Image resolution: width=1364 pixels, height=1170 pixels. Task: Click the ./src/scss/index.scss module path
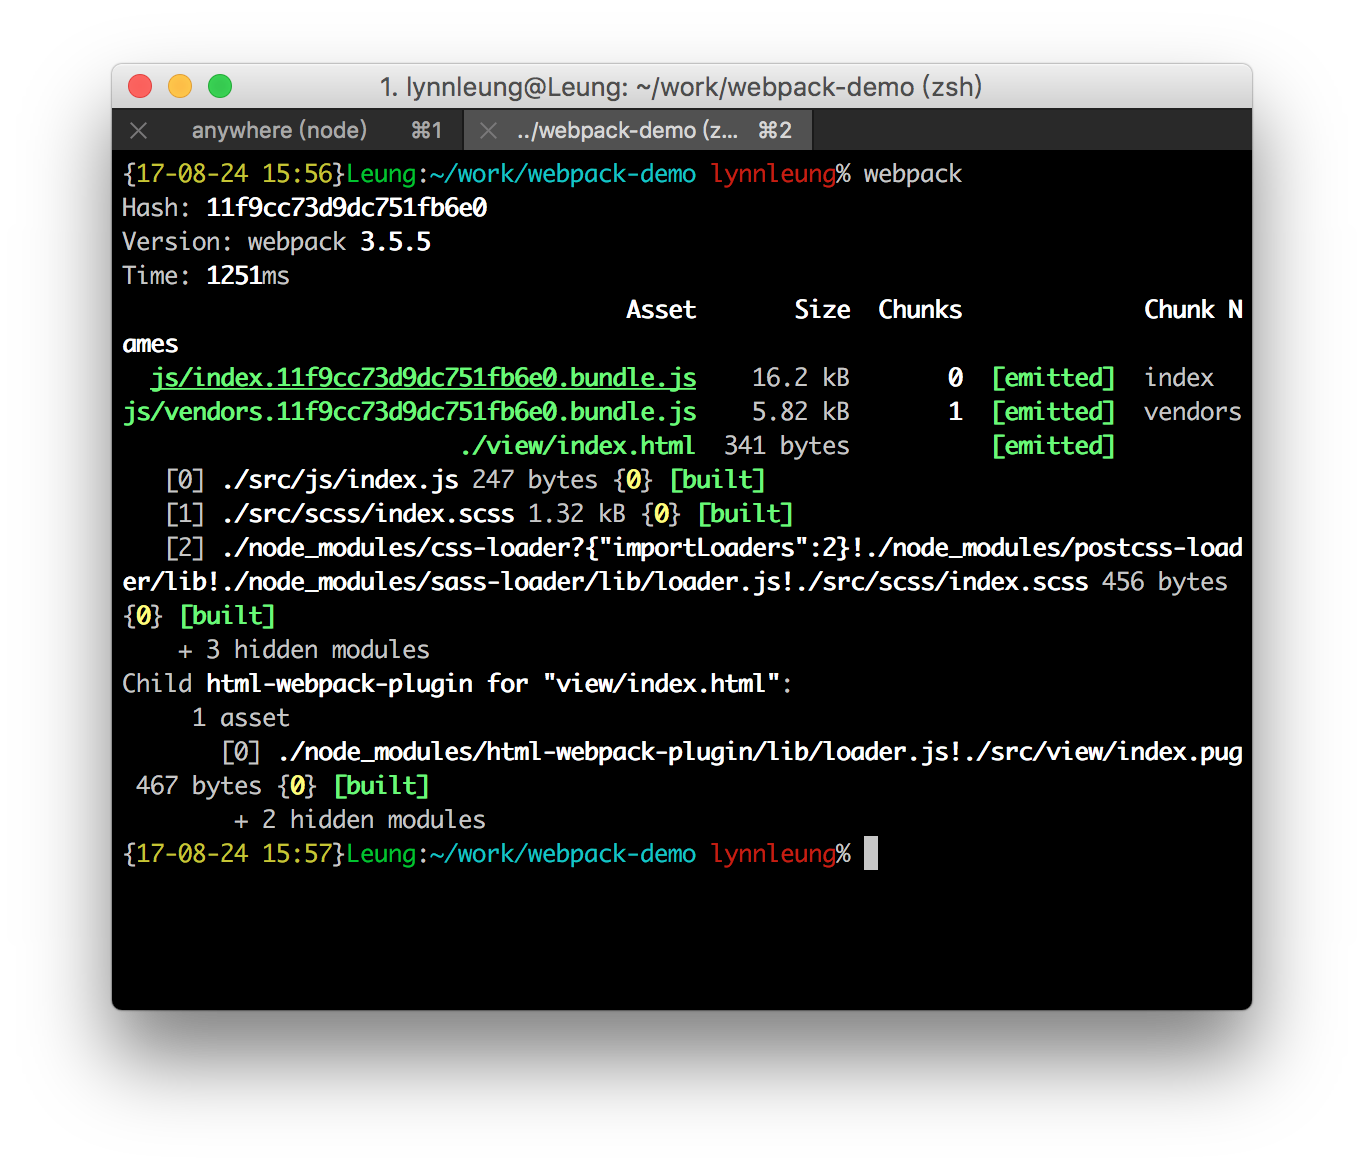[368, 514]
